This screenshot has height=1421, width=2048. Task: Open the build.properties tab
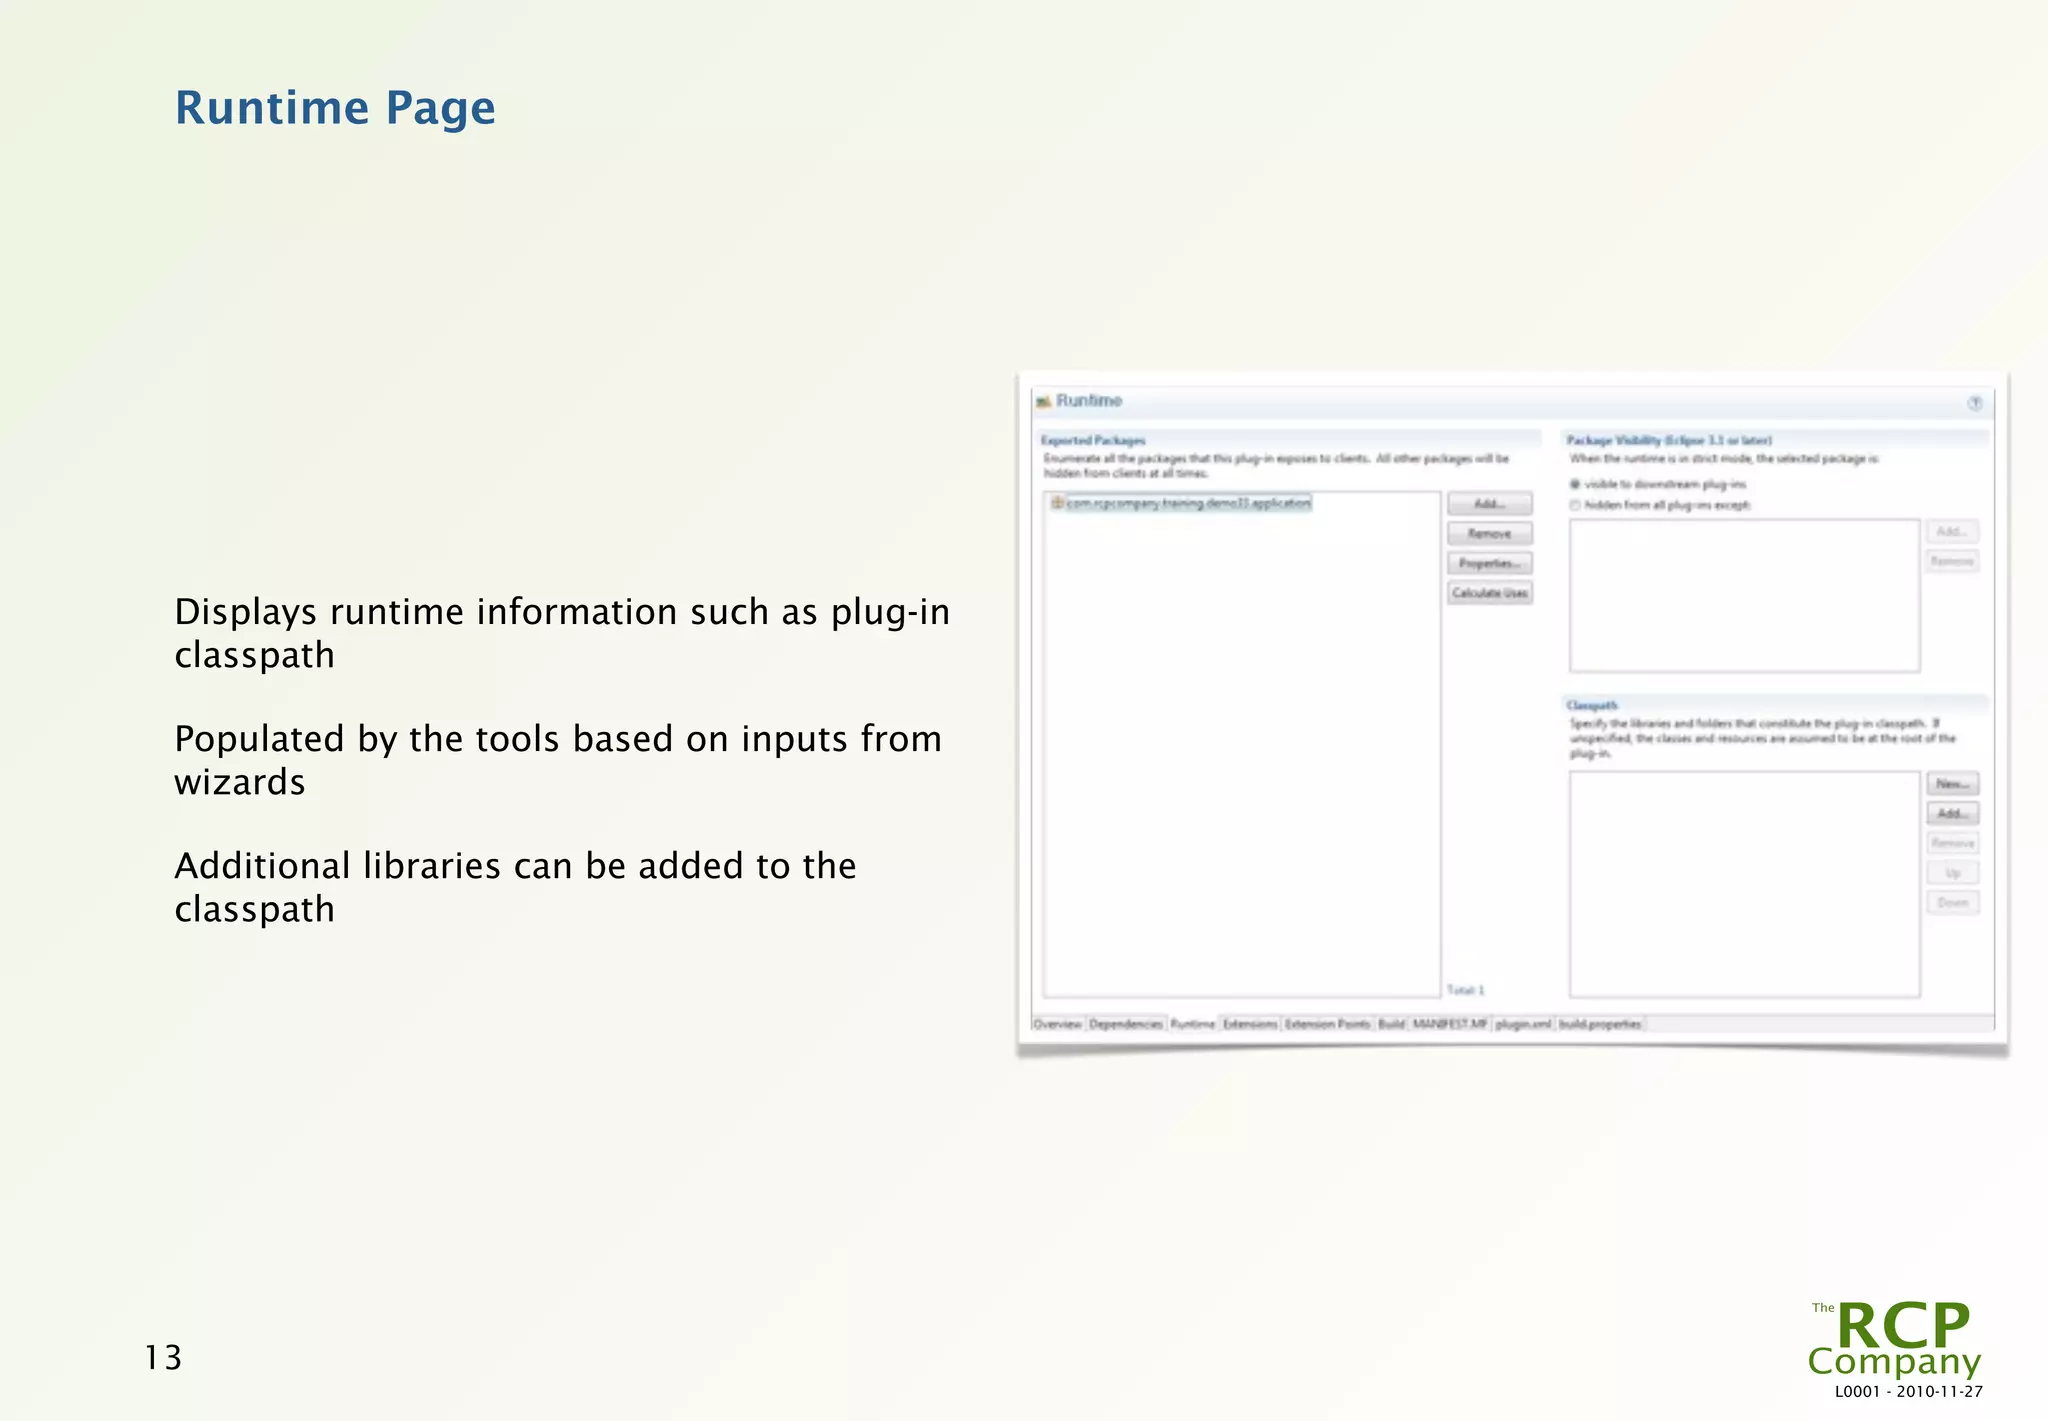1600,1024
